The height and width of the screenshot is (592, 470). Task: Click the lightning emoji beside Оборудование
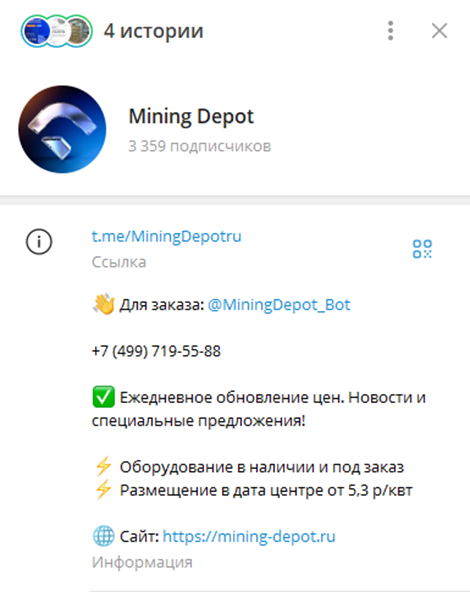pos(103,467)
